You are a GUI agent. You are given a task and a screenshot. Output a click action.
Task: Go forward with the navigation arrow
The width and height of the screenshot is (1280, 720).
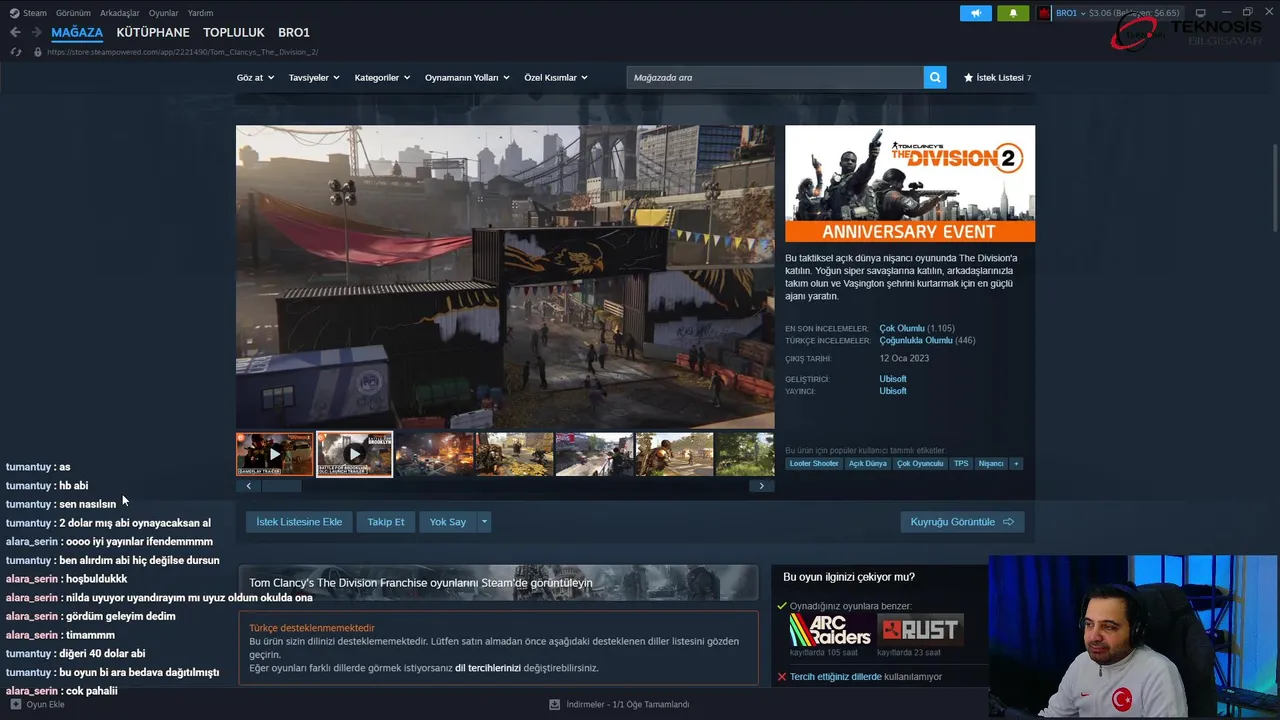pos(36,33)
